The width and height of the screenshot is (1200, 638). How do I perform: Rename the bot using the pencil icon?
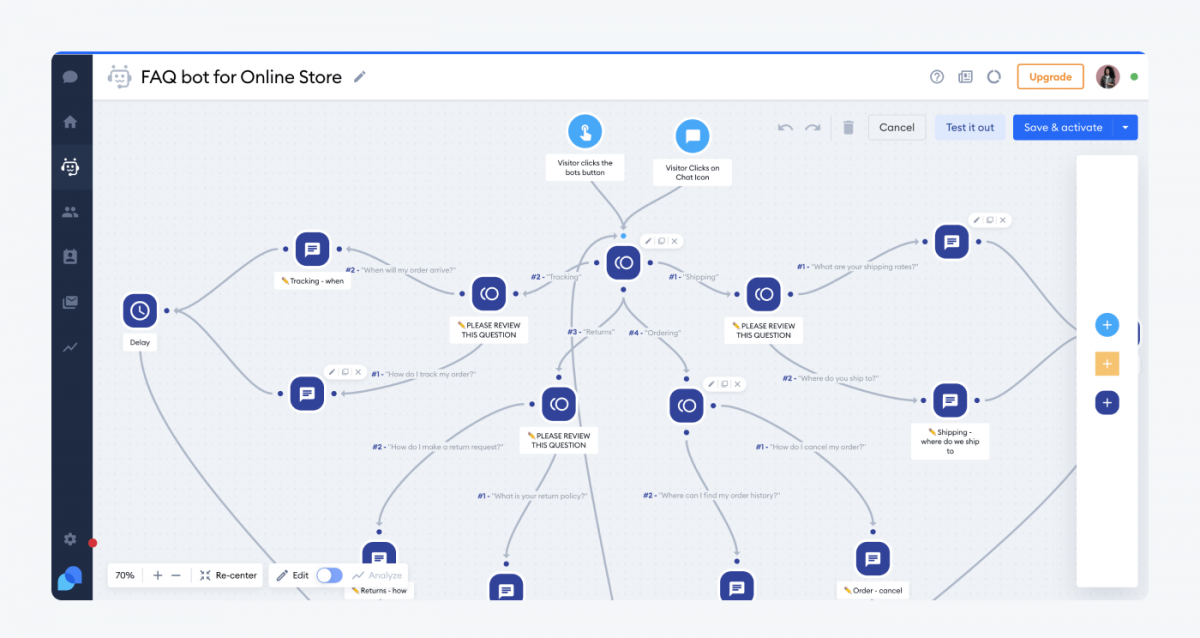360,76
